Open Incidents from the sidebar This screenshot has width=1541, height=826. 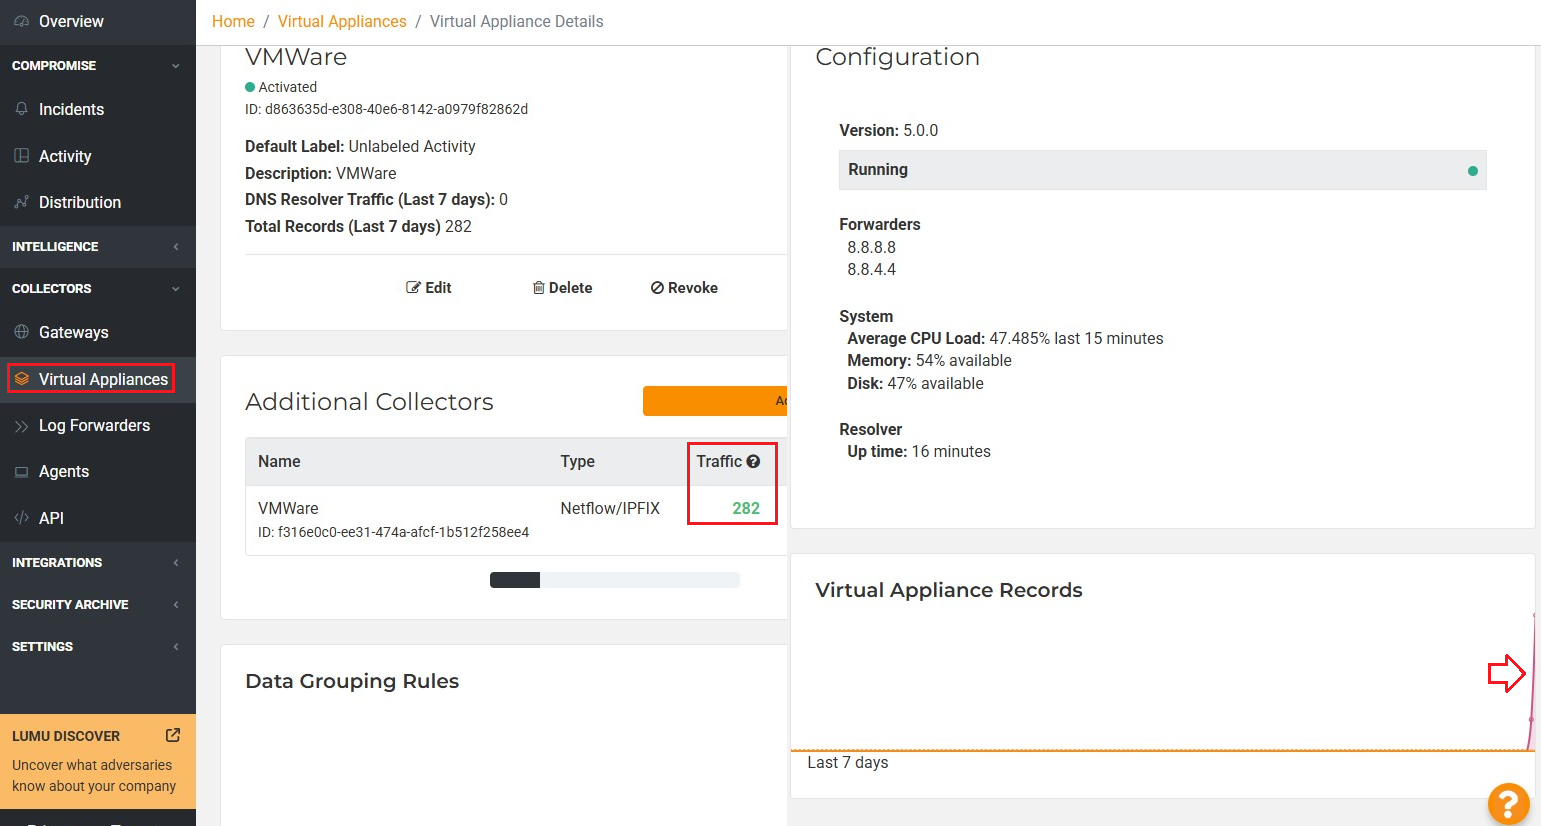pos(70,109)
